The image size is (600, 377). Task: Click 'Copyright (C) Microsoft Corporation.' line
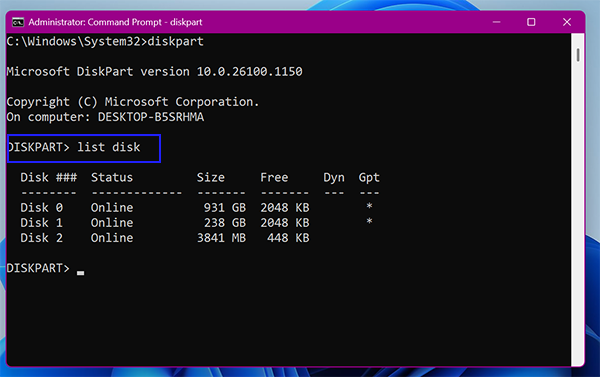coord(133,102)
